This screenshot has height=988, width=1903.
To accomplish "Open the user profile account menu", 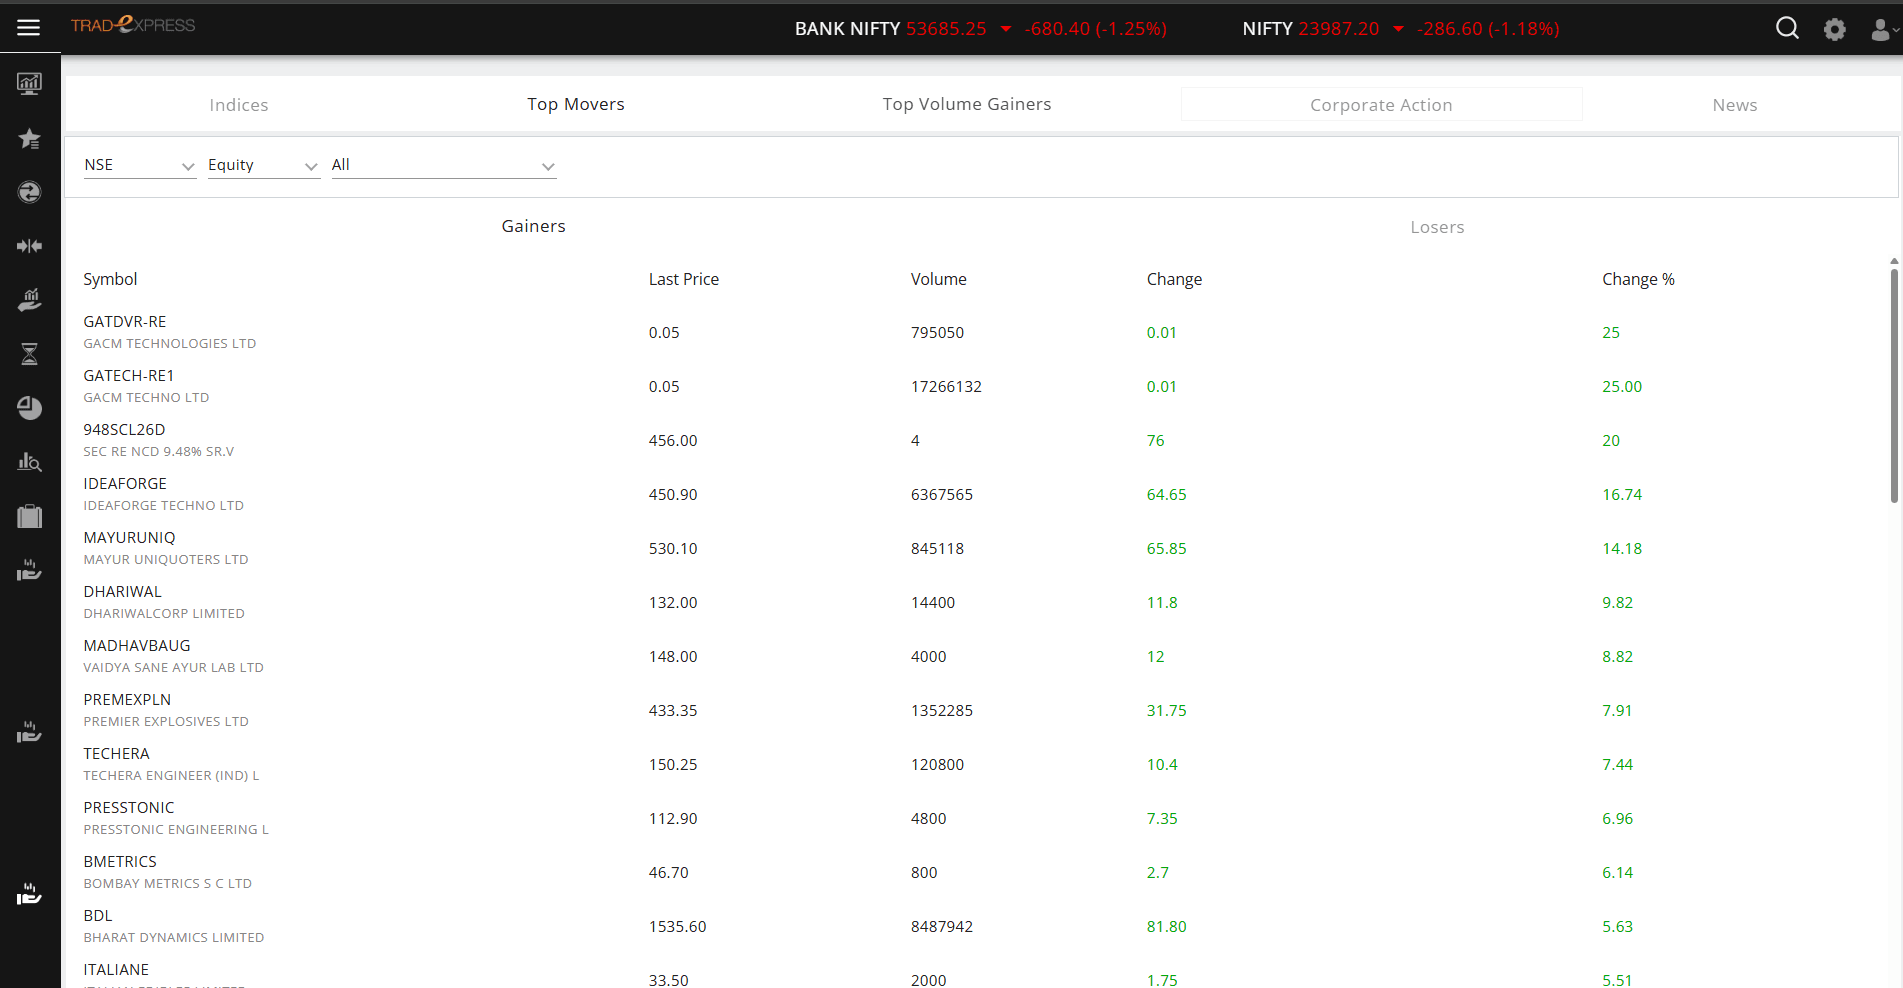I will pyautogui.click(x=1881, y=28).
